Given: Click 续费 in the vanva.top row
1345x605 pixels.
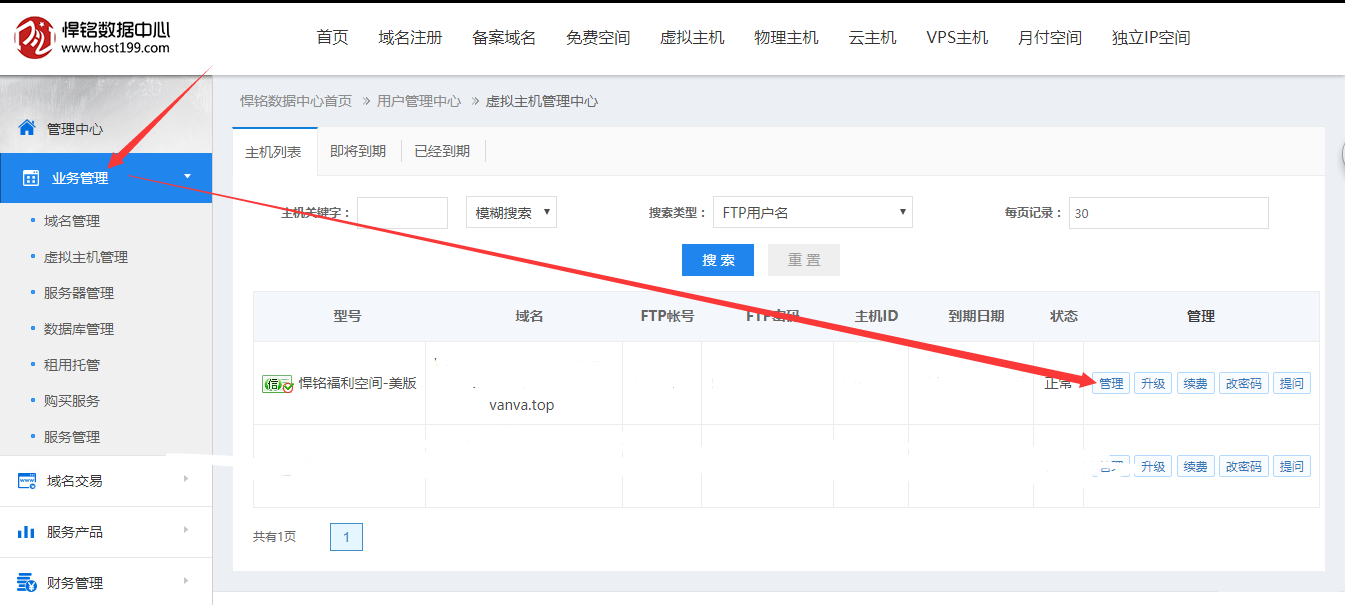Looking at the screenshot, I should [1195, 383].
